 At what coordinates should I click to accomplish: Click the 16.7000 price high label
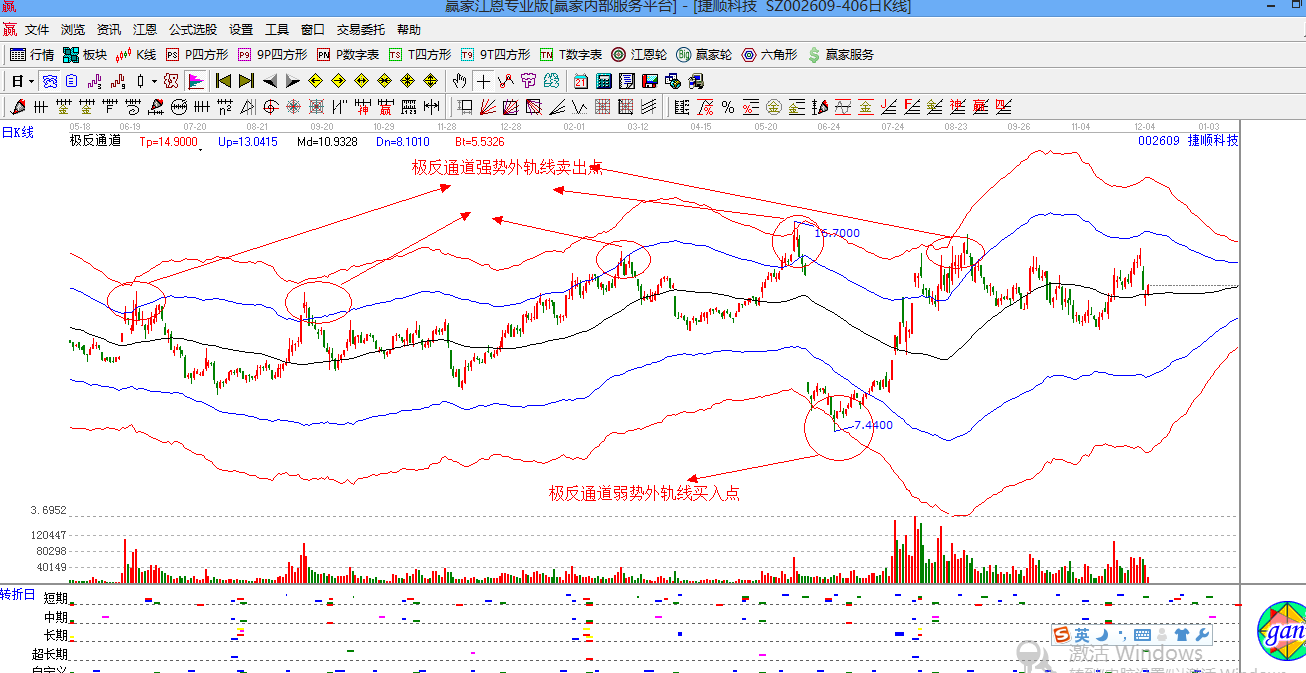pyautogui.click(x=837, y=233)
